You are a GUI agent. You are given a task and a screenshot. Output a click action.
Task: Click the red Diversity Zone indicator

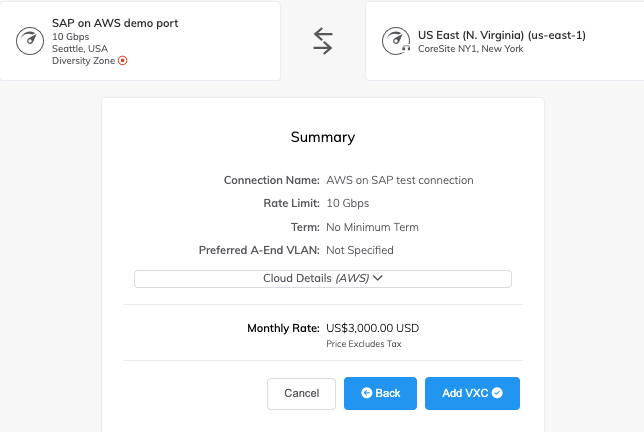pyautogui.click(x=122, y=61)
